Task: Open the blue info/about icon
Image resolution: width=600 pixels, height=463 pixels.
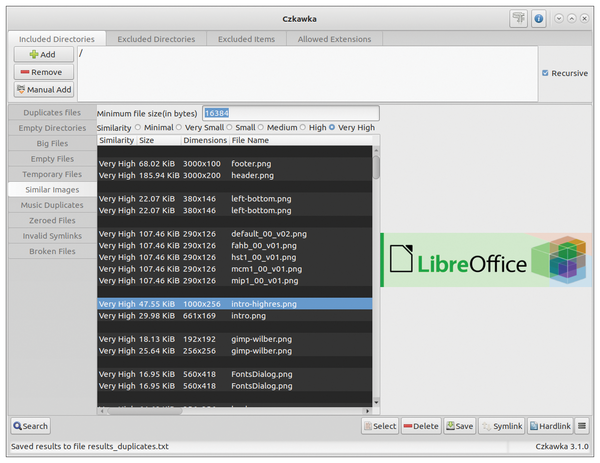Action: pos(538,18)
